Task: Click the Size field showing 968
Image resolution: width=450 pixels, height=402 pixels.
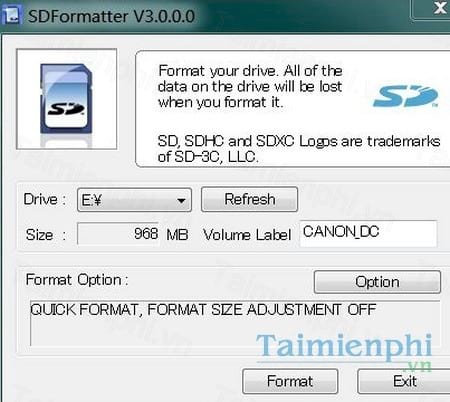Action: point(118,234)
